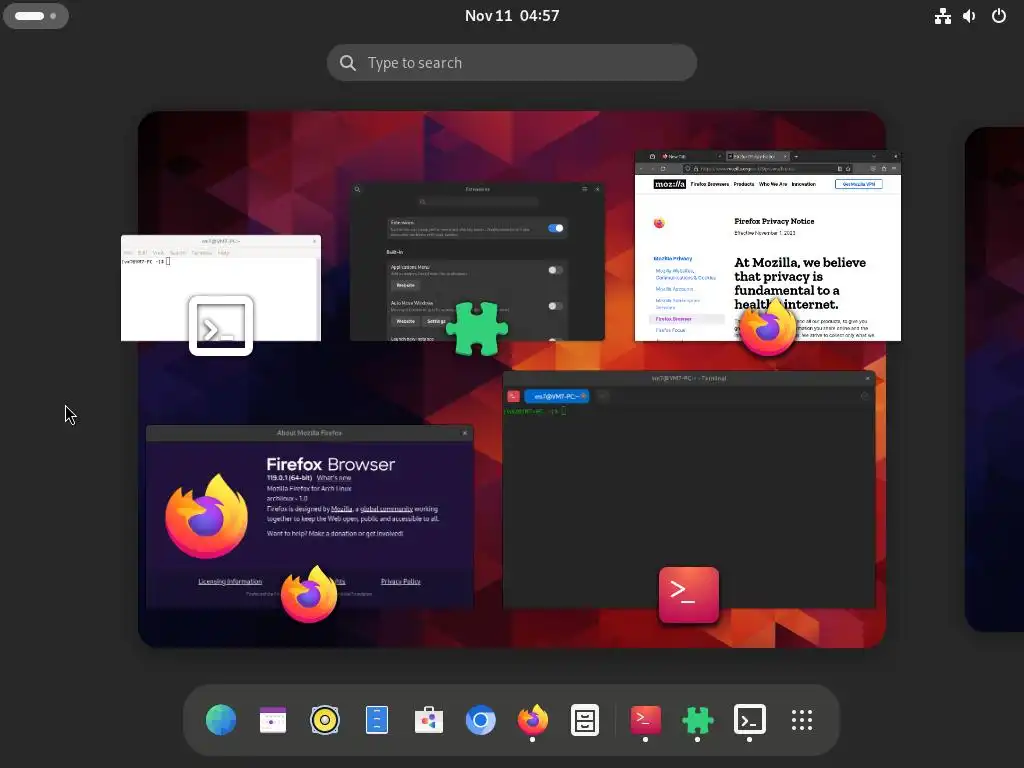Click search icon in Extensions window header
Screen dimensions: 1024x768
357,189
